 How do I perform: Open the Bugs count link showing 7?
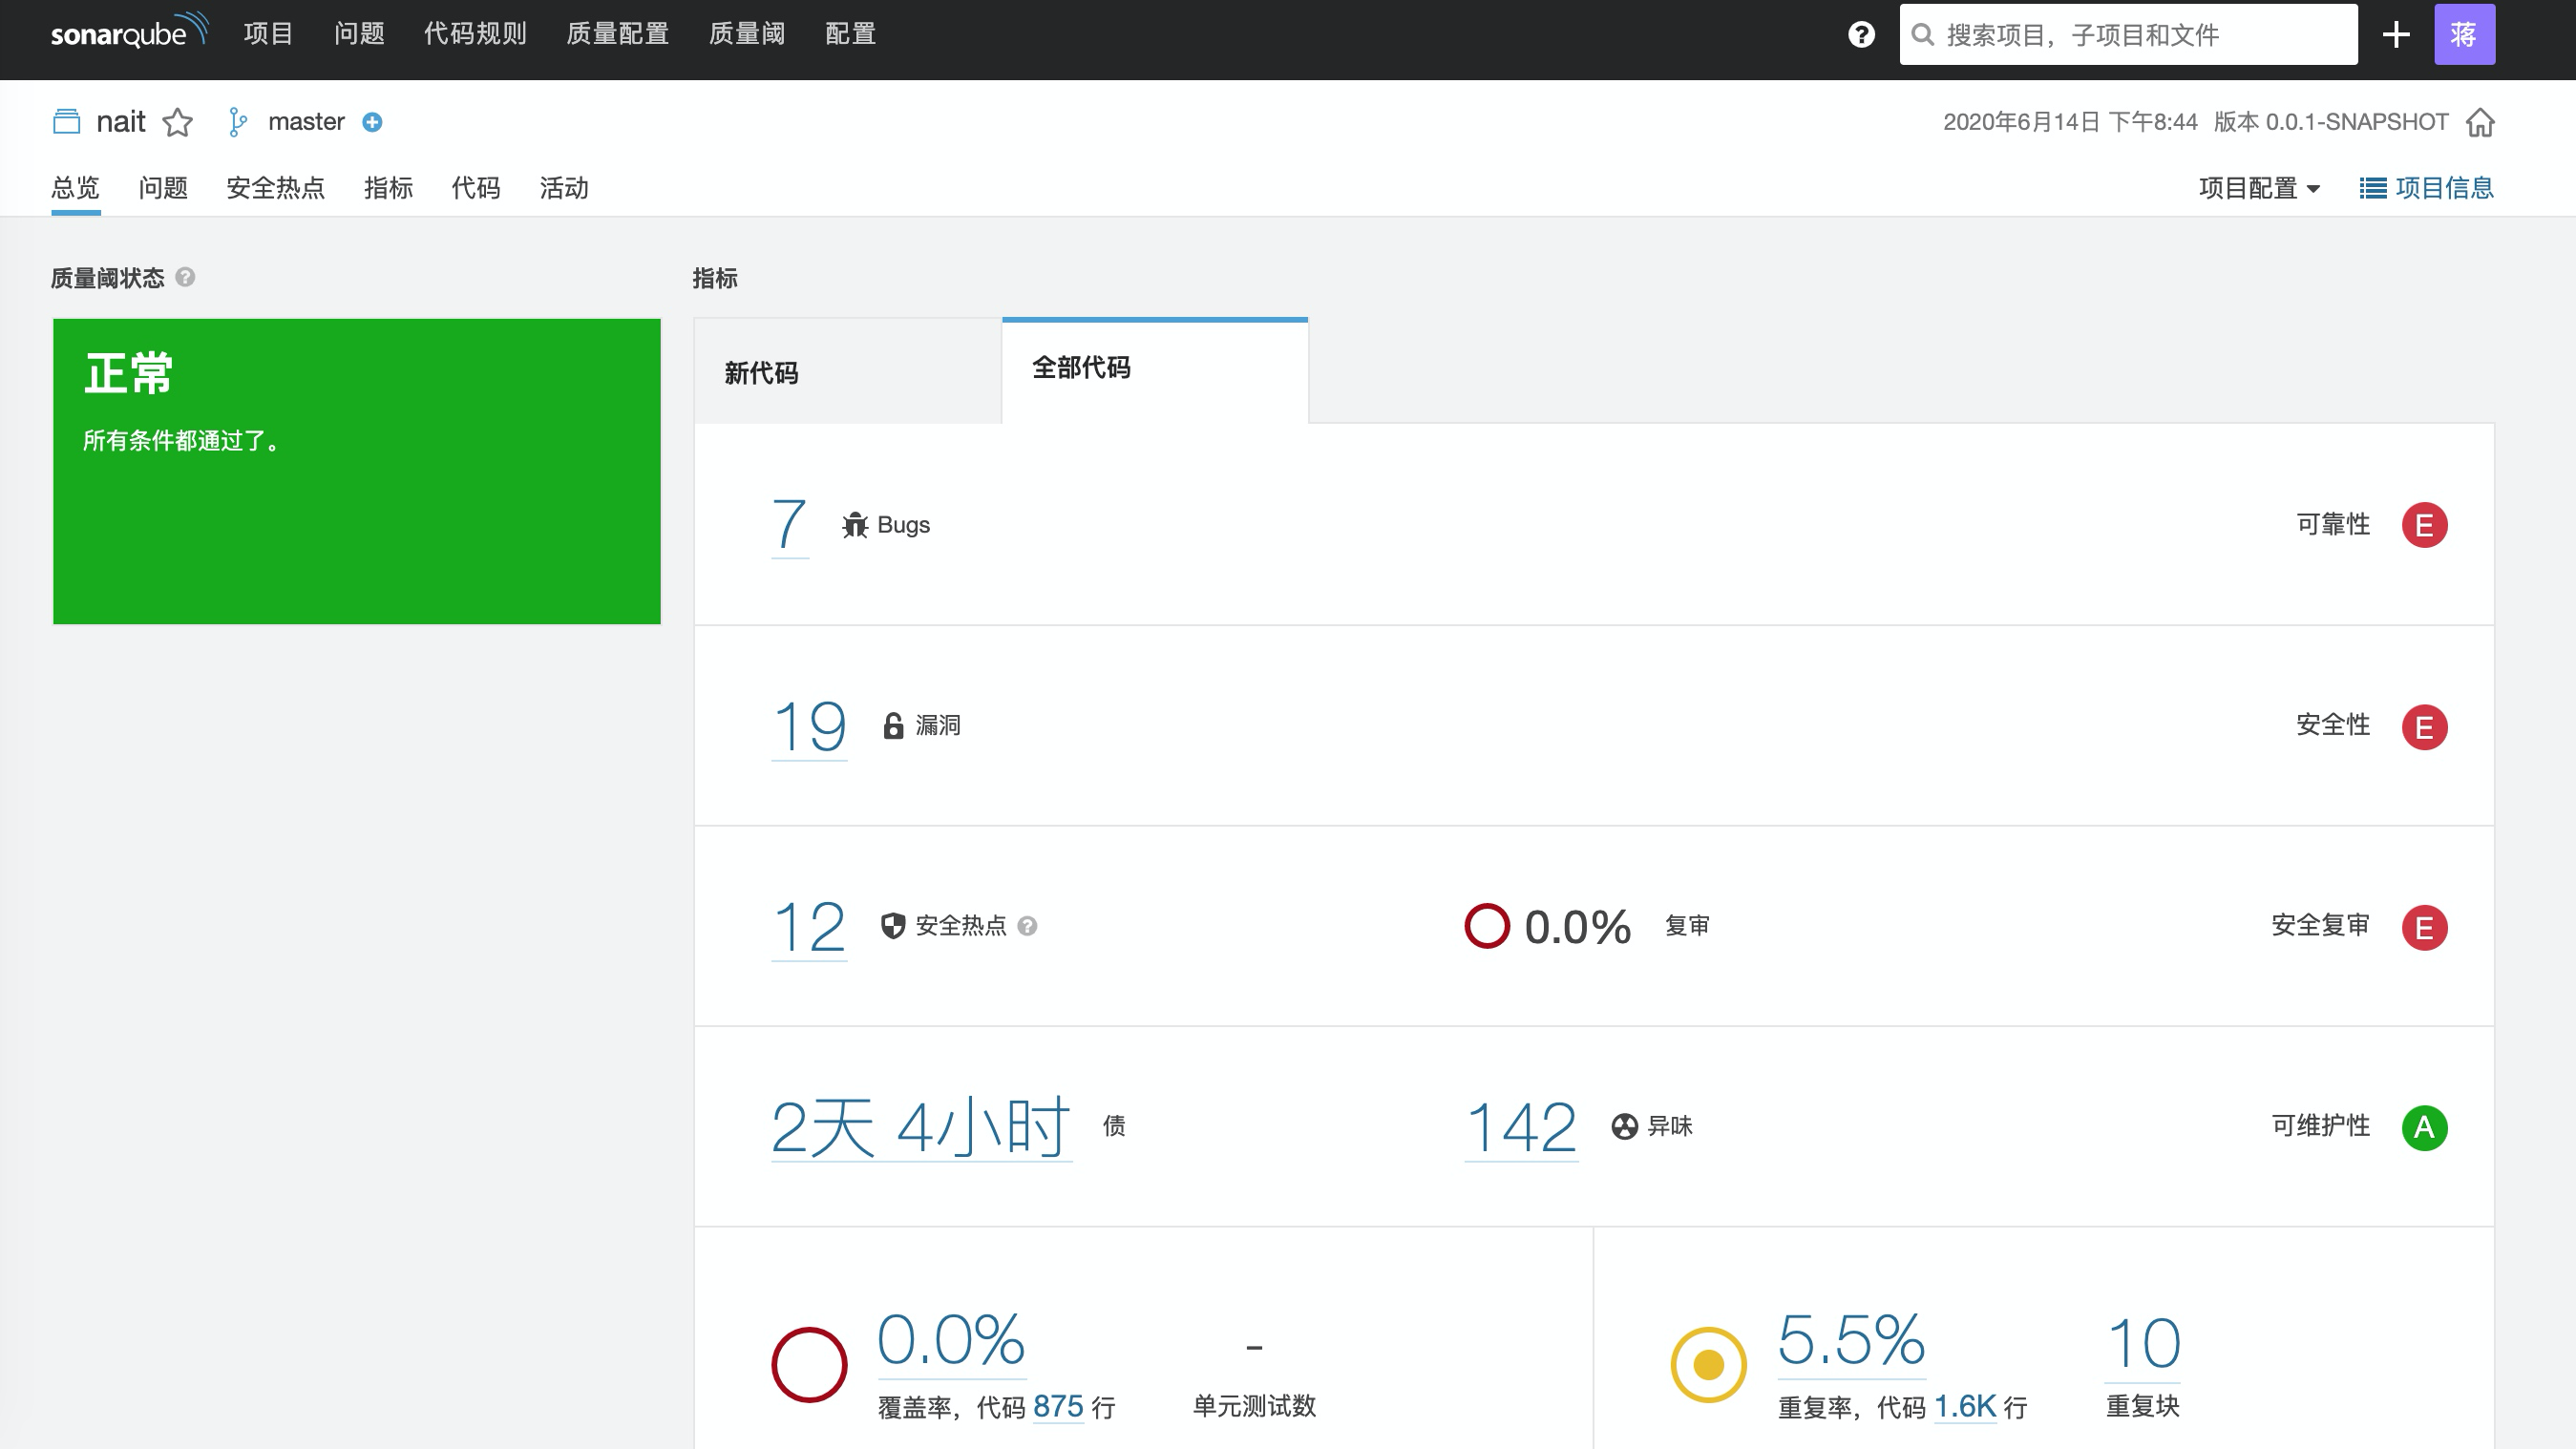pyautogui.click(x=789, y=524)
